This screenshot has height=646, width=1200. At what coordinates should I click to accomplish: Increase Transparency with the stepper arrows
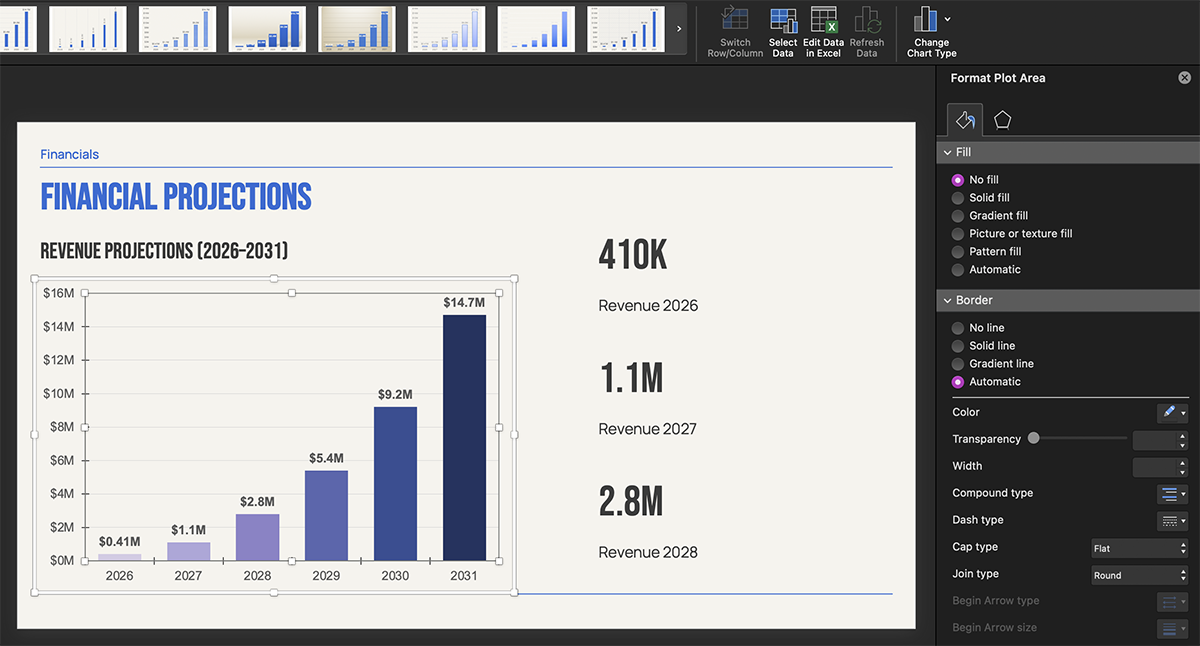click(x=1183, y=435)
